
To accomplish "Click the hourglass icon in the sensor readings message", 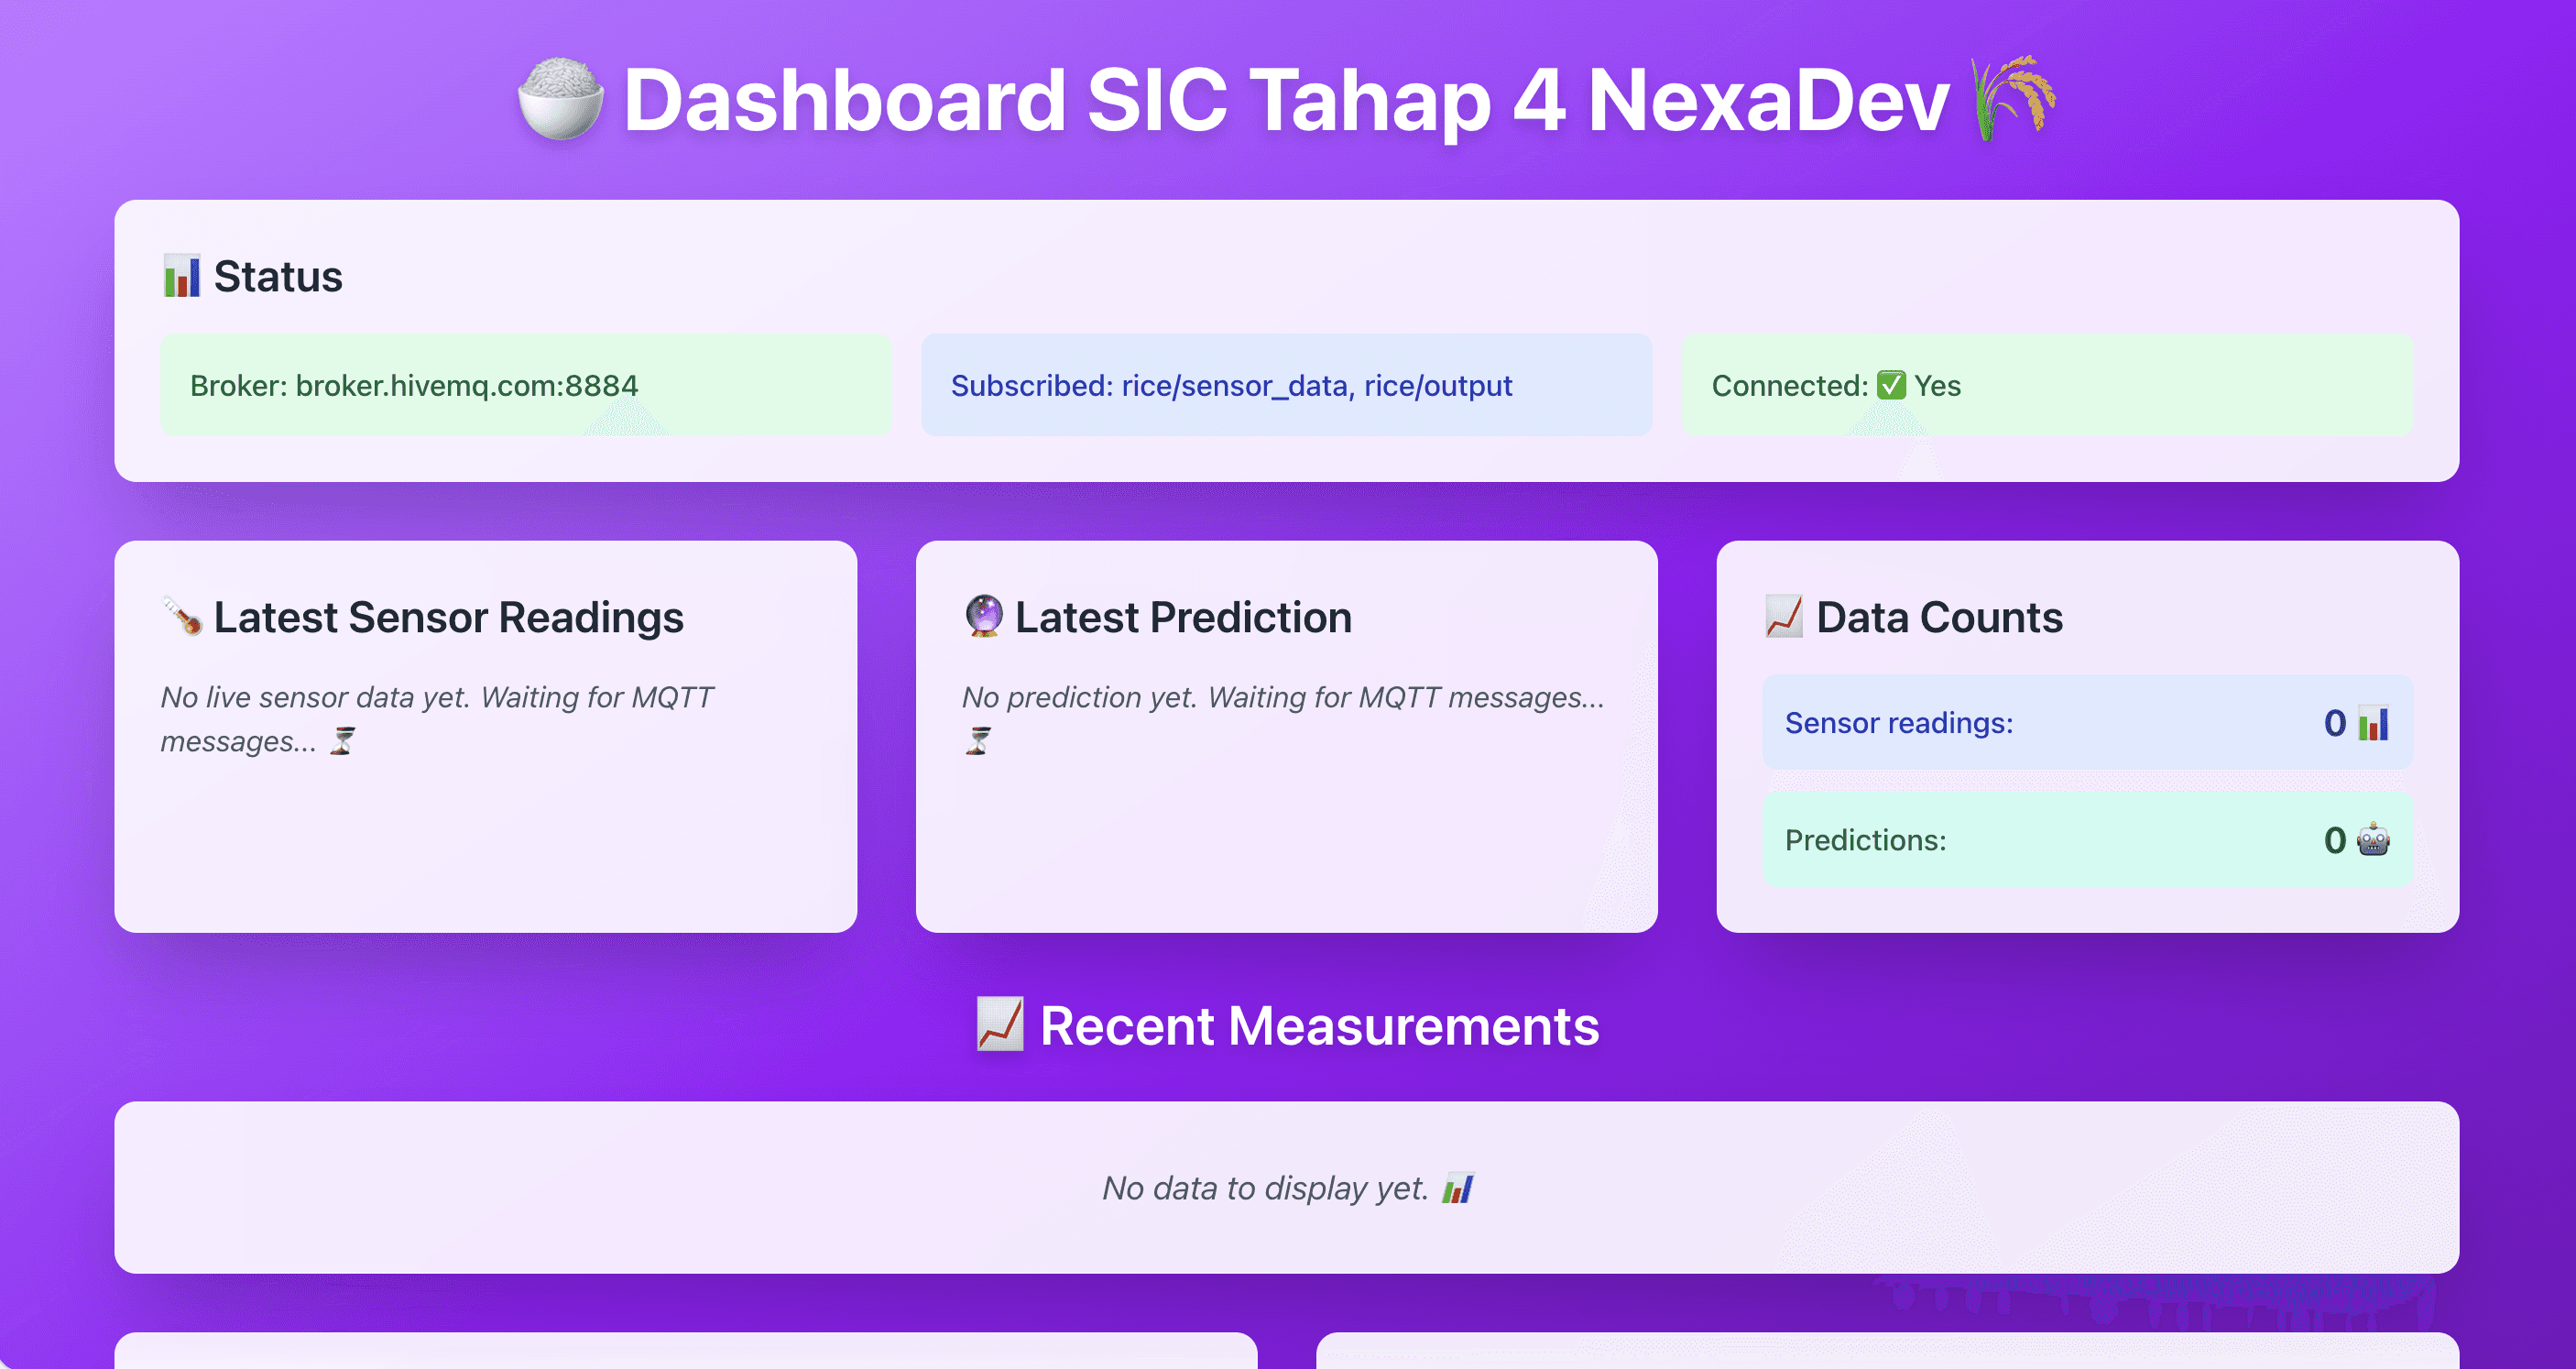I will pos(342,741).
